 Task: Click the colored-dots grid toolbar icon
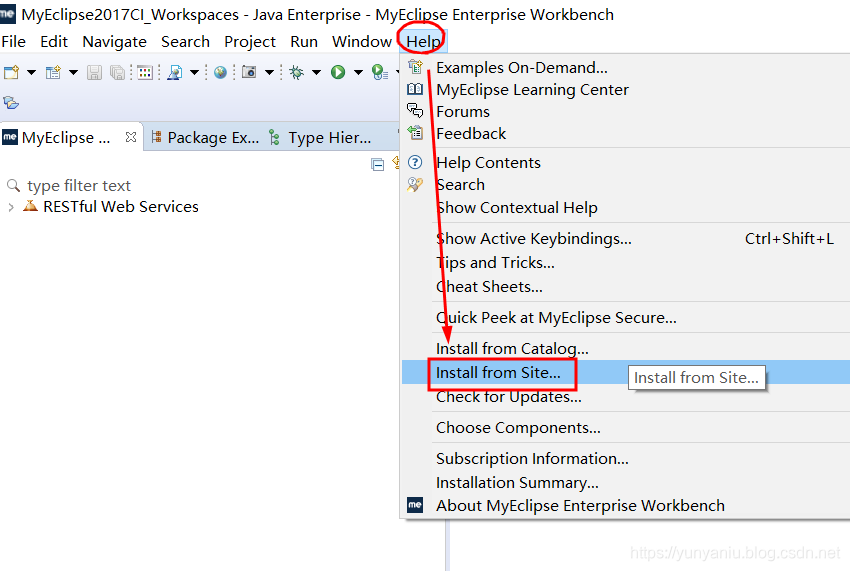point(145,72)
